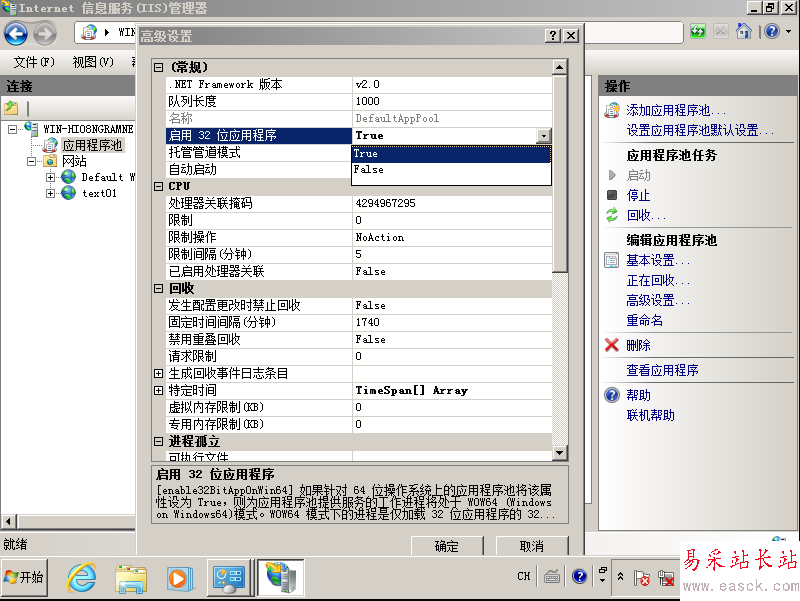Click the 停止 action link
The width and height of the screenshot is (800, 601).
pyautogui.click(x=638, y=195)
